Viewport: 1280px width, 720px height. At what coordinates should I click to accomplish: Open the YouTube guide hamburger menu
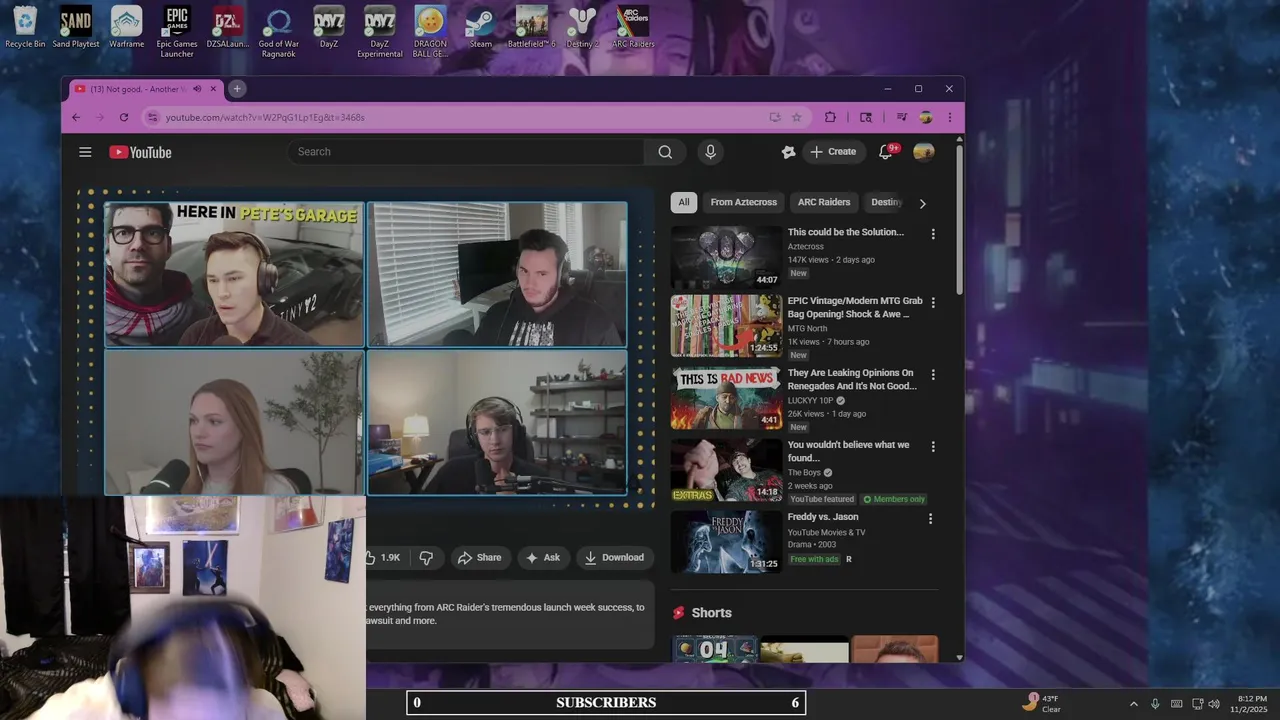point(85,152)
